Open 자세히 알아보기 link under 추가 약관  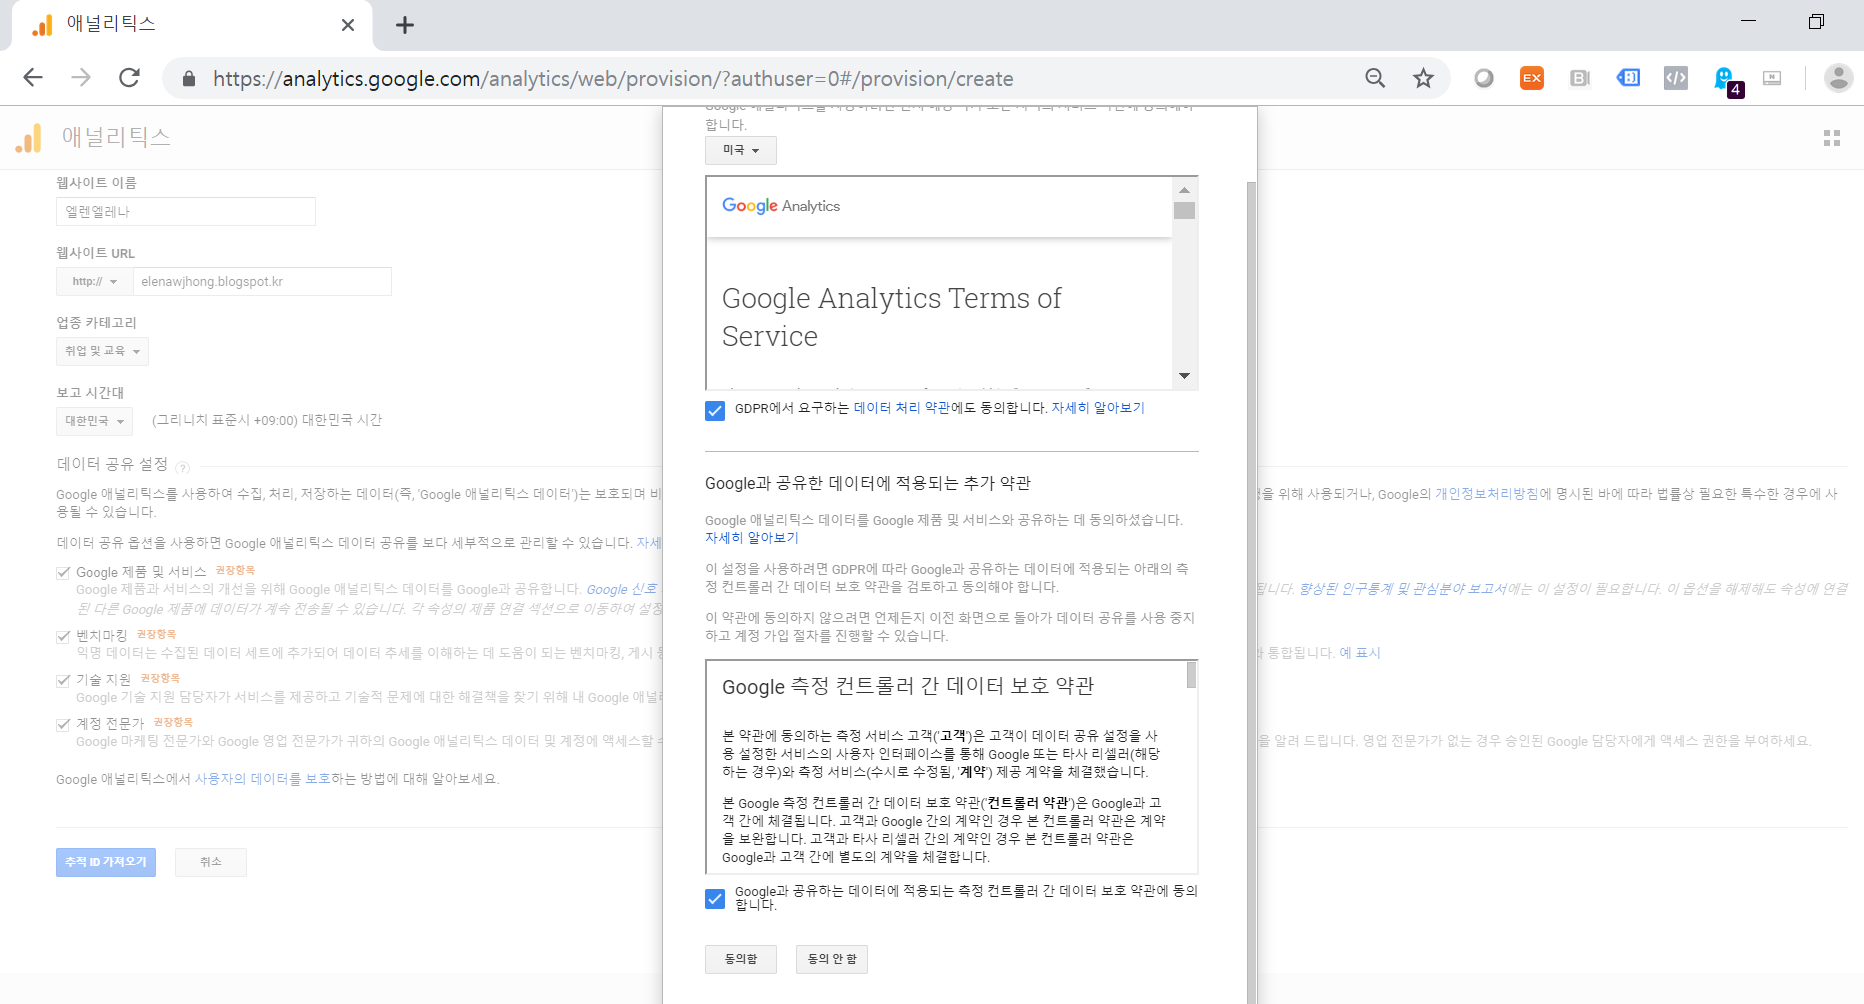(x=752, y=538)
